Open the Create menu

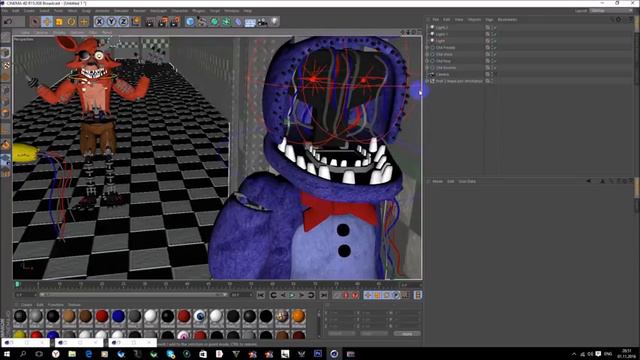29,11
